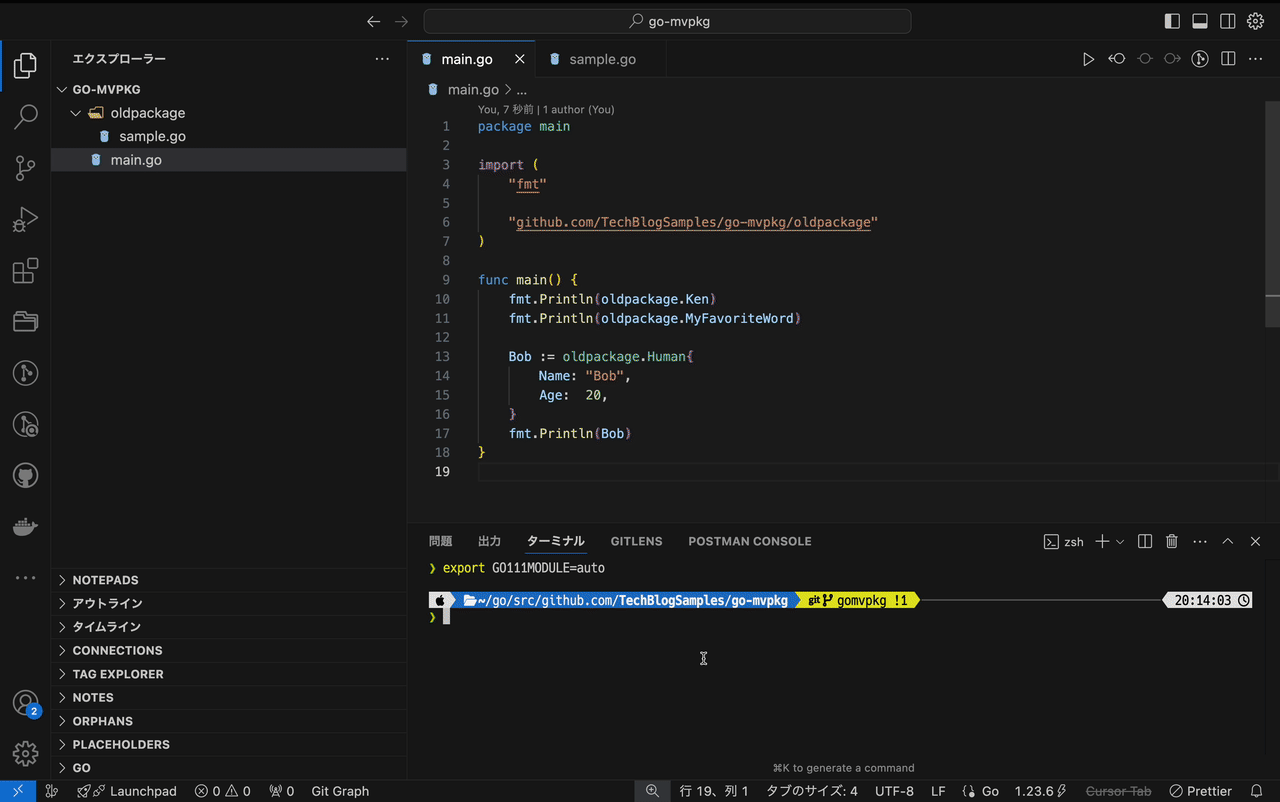Open editor more actions ellipsis
This screenshot has height=802, width=1280.
(x=1256, y=59)
